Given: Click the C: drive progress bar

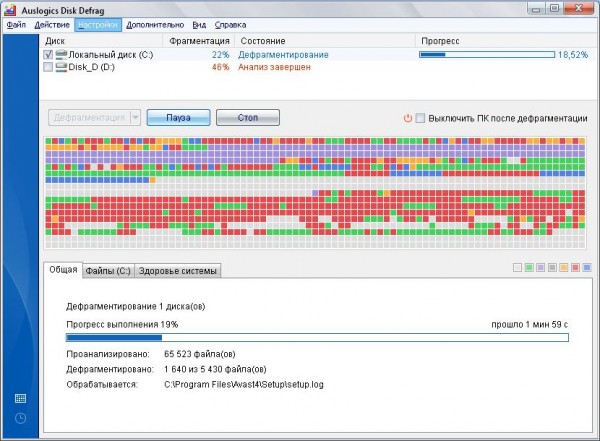Looking at the screenshot, I should coord(487,54).
